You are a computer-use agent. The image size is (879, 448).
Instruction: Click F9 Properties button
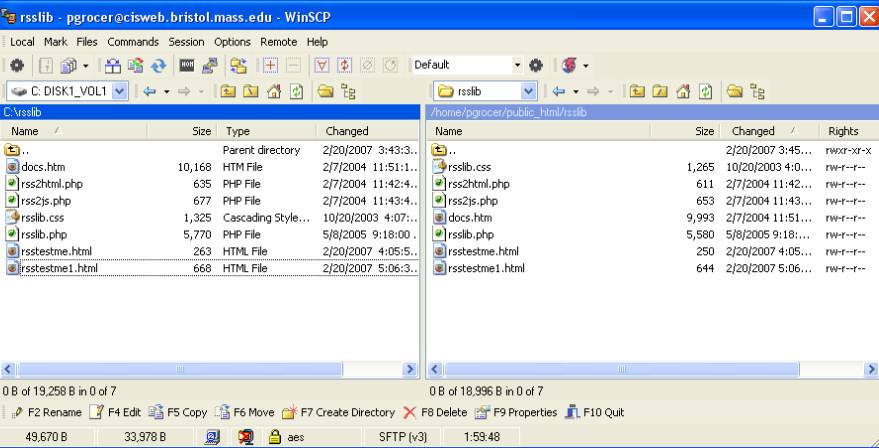pyautogui.click(x=516, y=413)
